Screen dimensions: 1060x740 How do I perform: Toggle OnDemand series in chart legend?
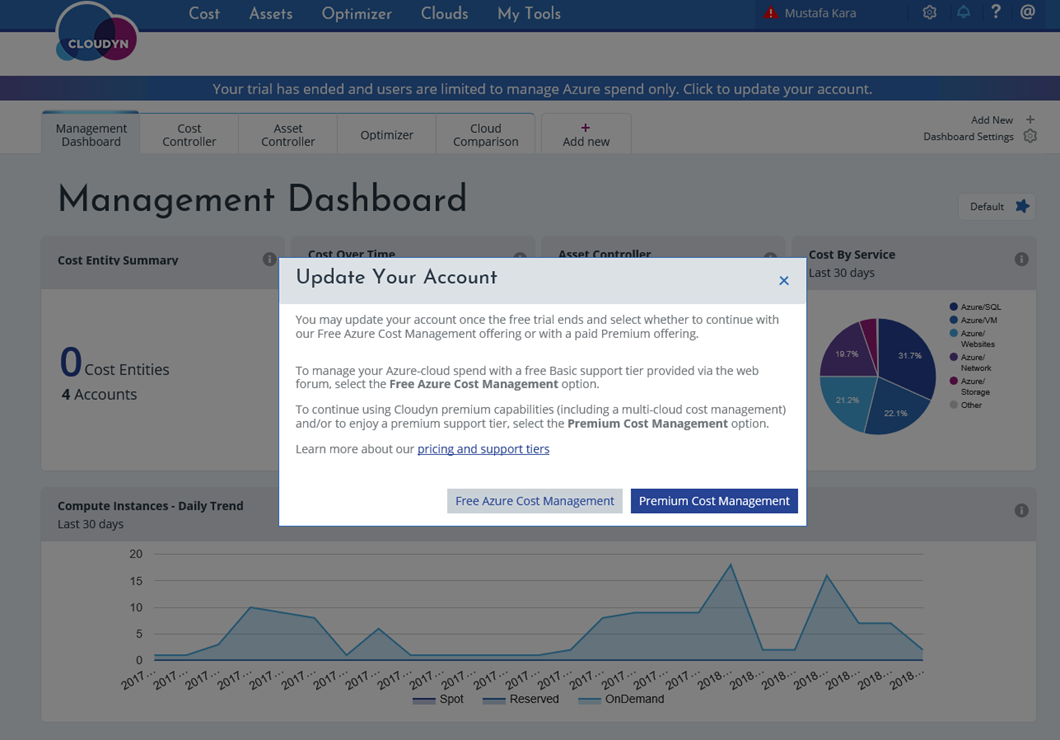(x=621, y=699)
